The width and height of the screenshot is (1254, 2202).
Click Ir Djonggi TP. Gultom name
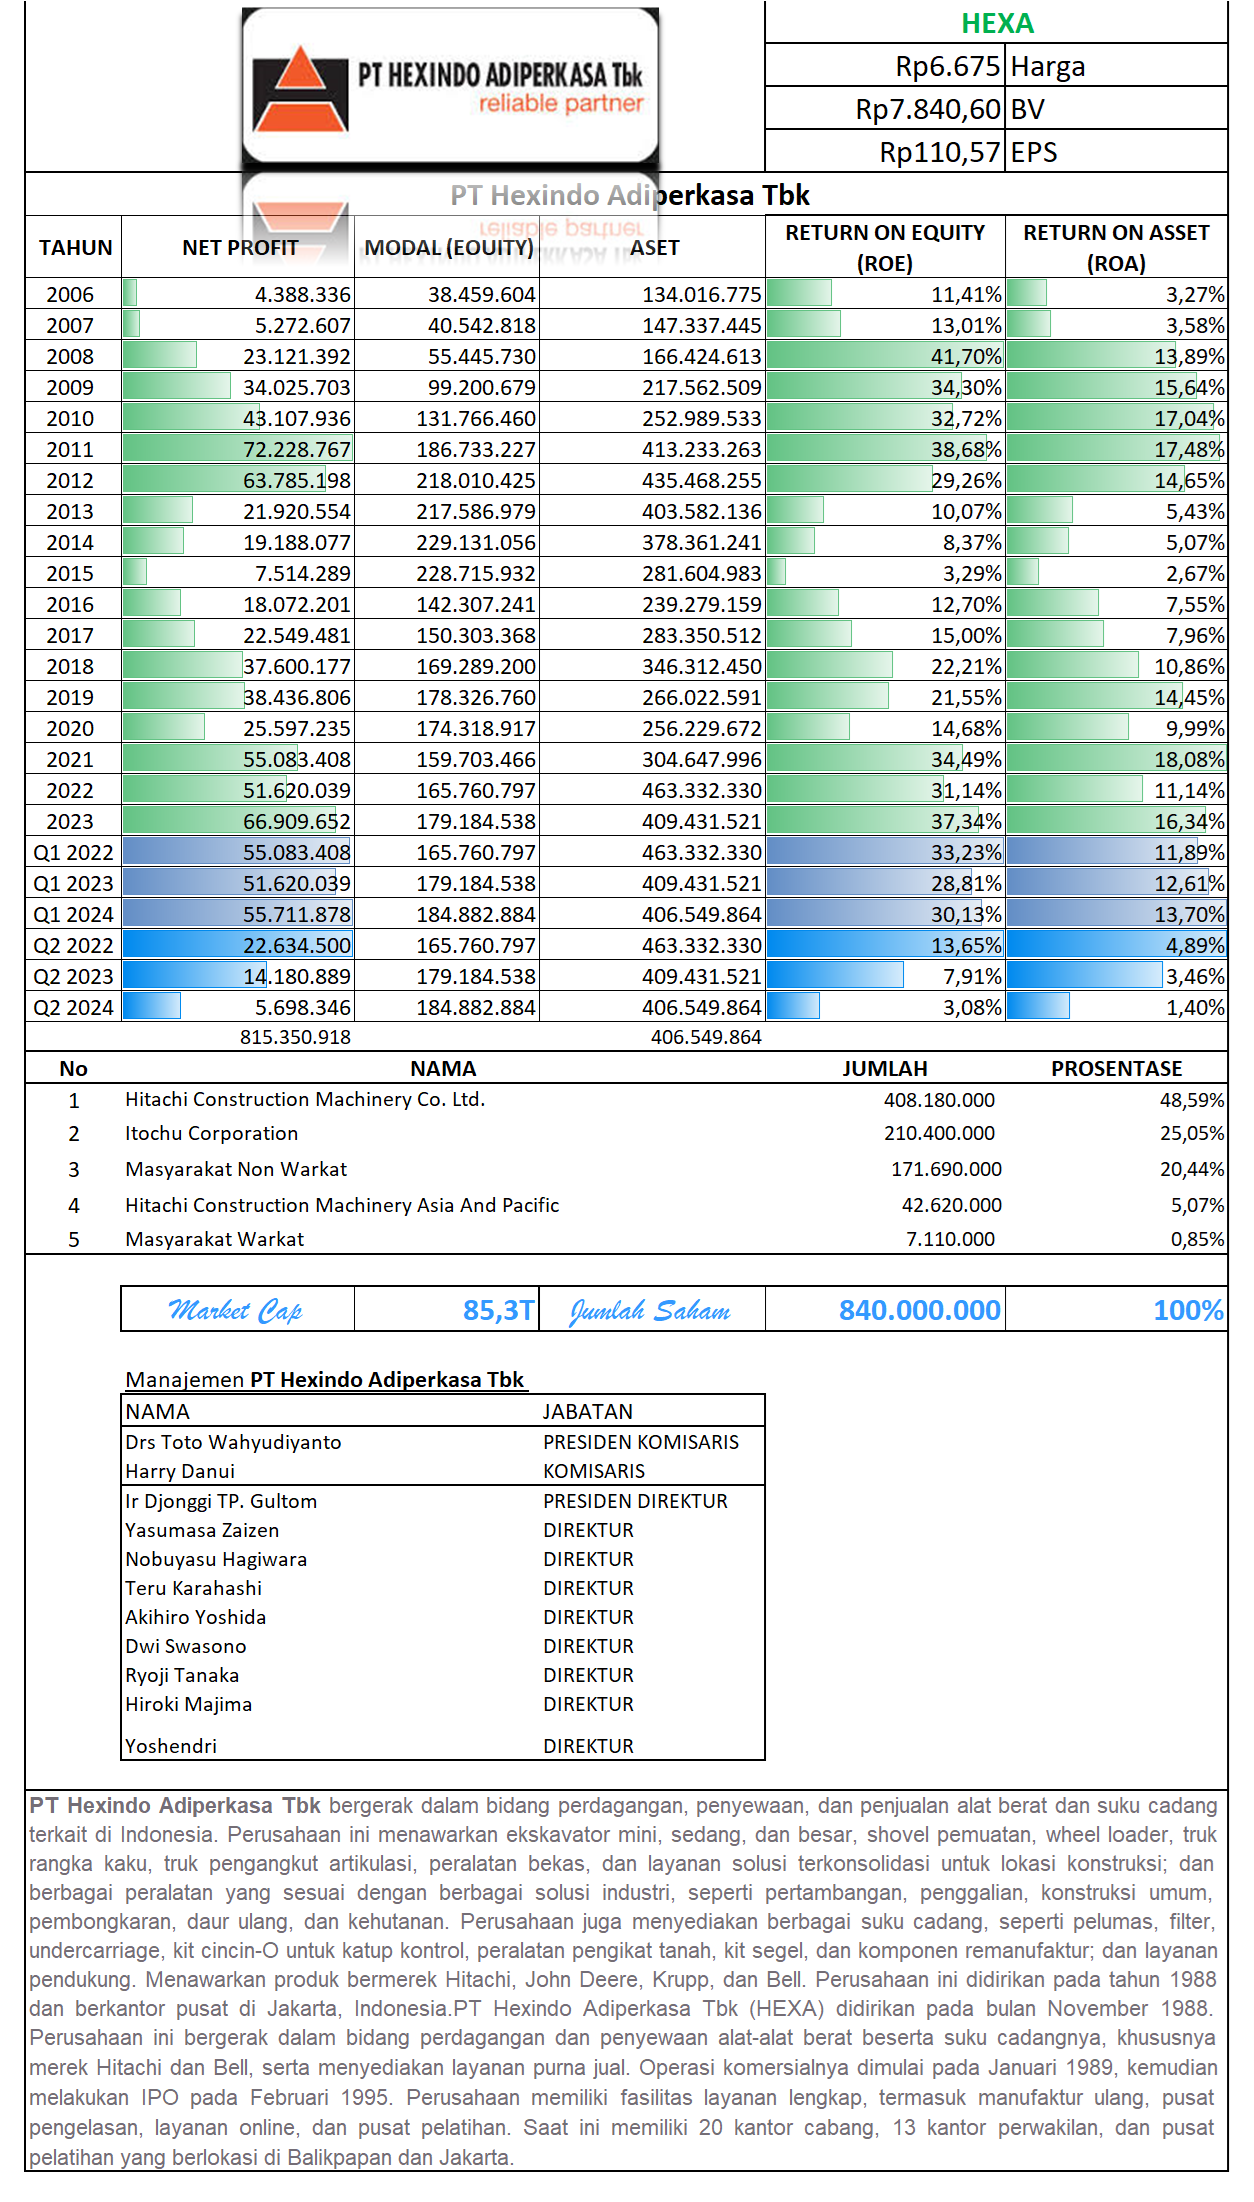point(221,1502)
